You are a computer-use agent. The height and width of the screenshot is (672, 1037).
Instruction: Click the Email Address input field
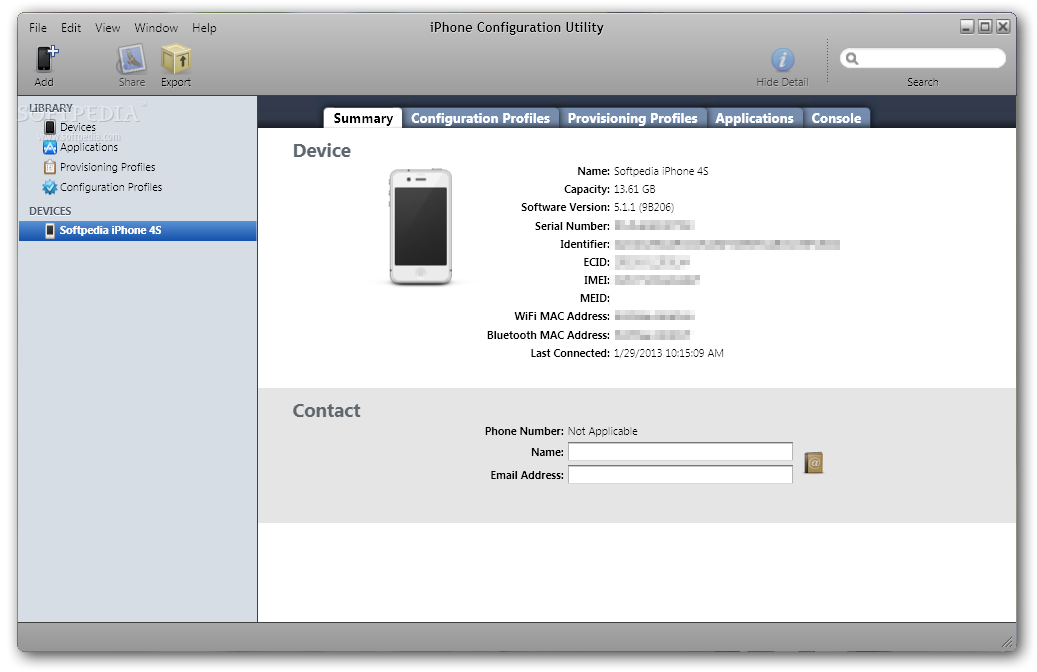click(680, 475)
